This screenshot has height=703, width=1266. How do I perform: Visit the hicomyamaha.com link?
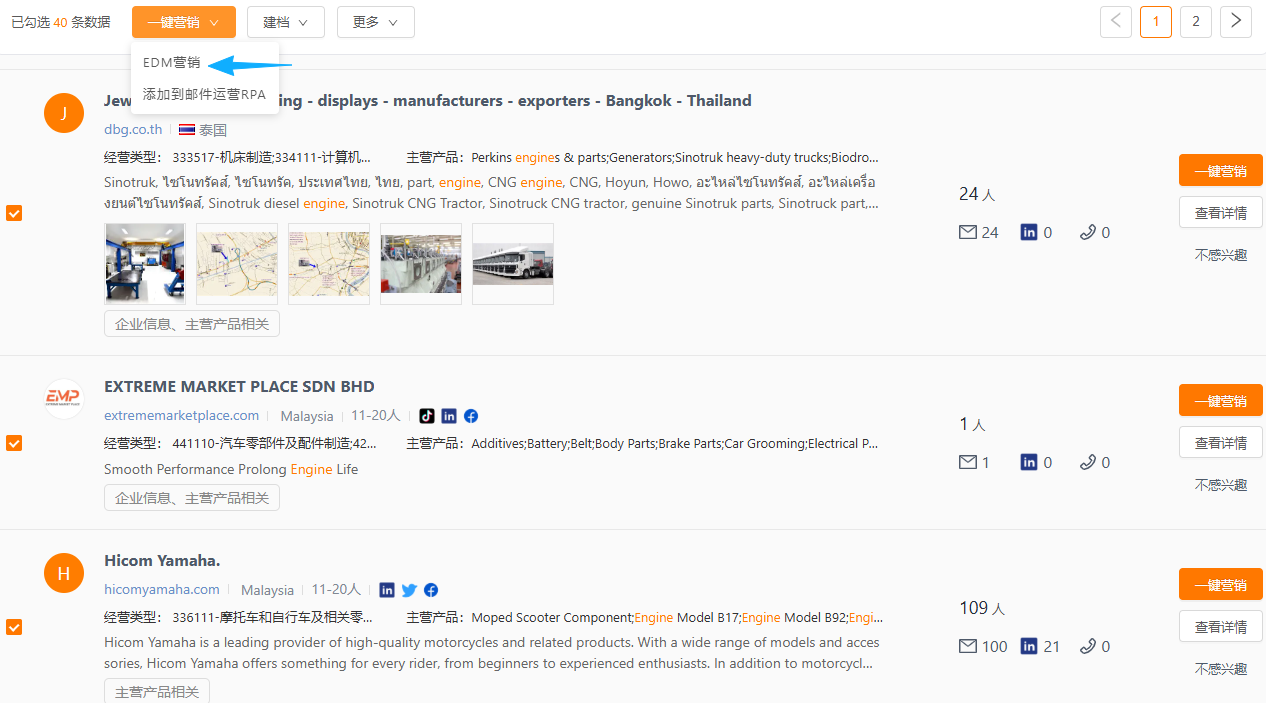(x=162, y=589)
